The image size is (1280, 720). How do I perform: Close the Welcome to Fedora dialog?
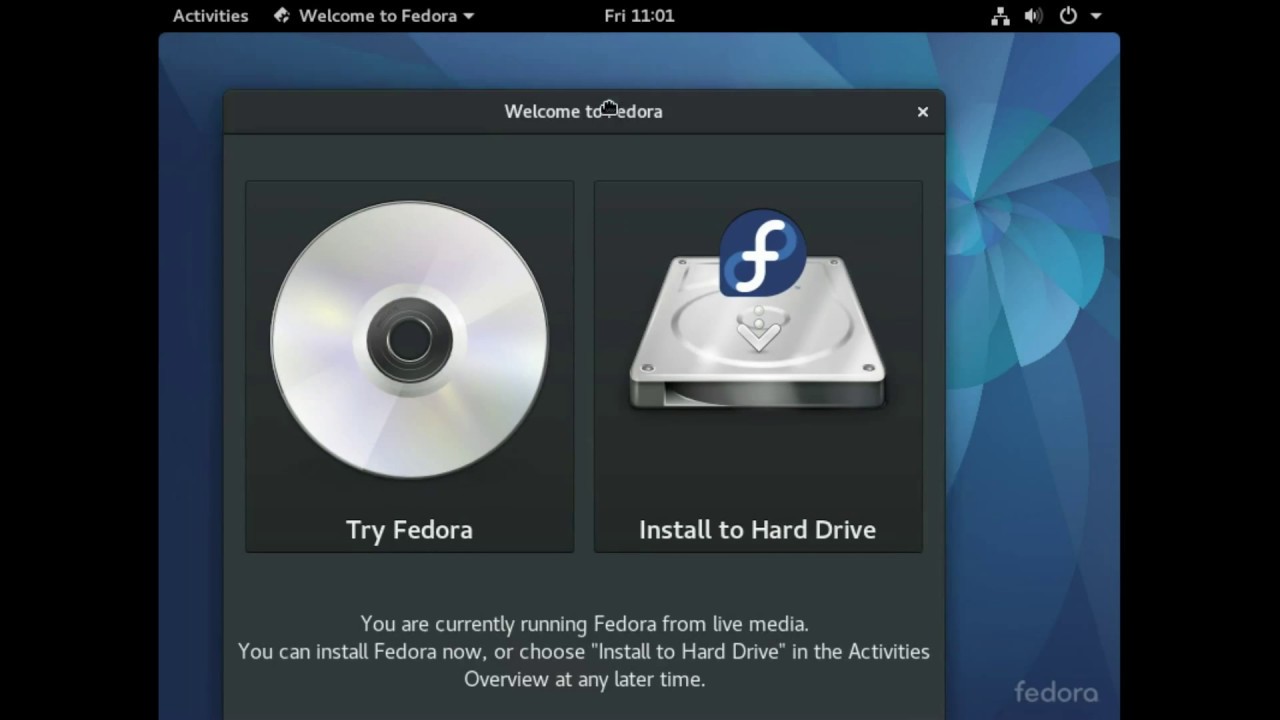point(923,112)
